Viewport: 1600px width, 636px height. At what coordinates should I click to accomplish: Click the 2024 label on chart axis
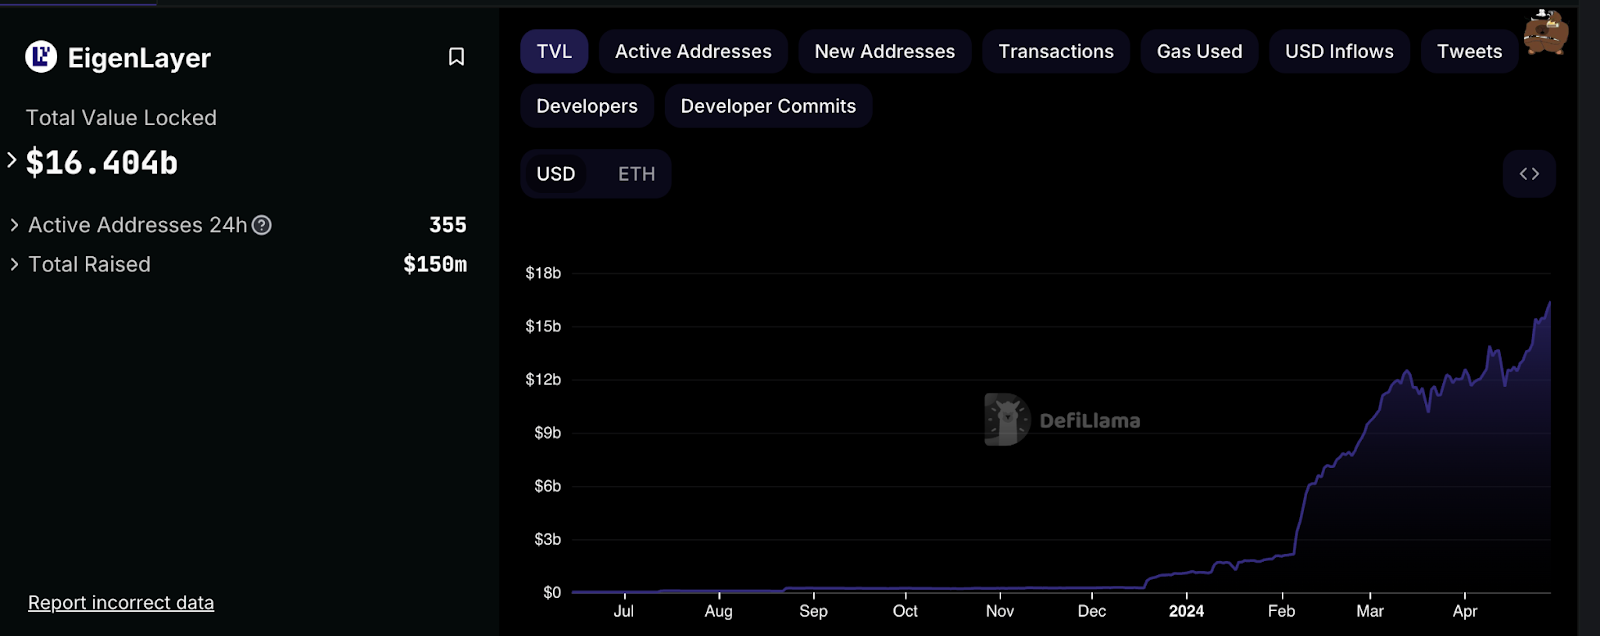click(1186, 611)
